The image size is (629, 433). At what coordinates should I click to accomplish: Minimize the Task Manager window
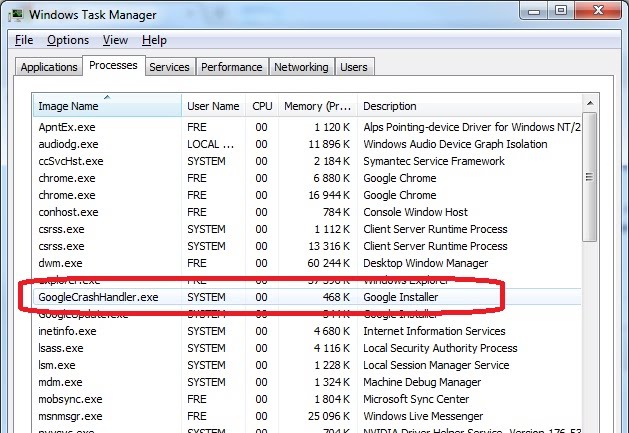534,11
